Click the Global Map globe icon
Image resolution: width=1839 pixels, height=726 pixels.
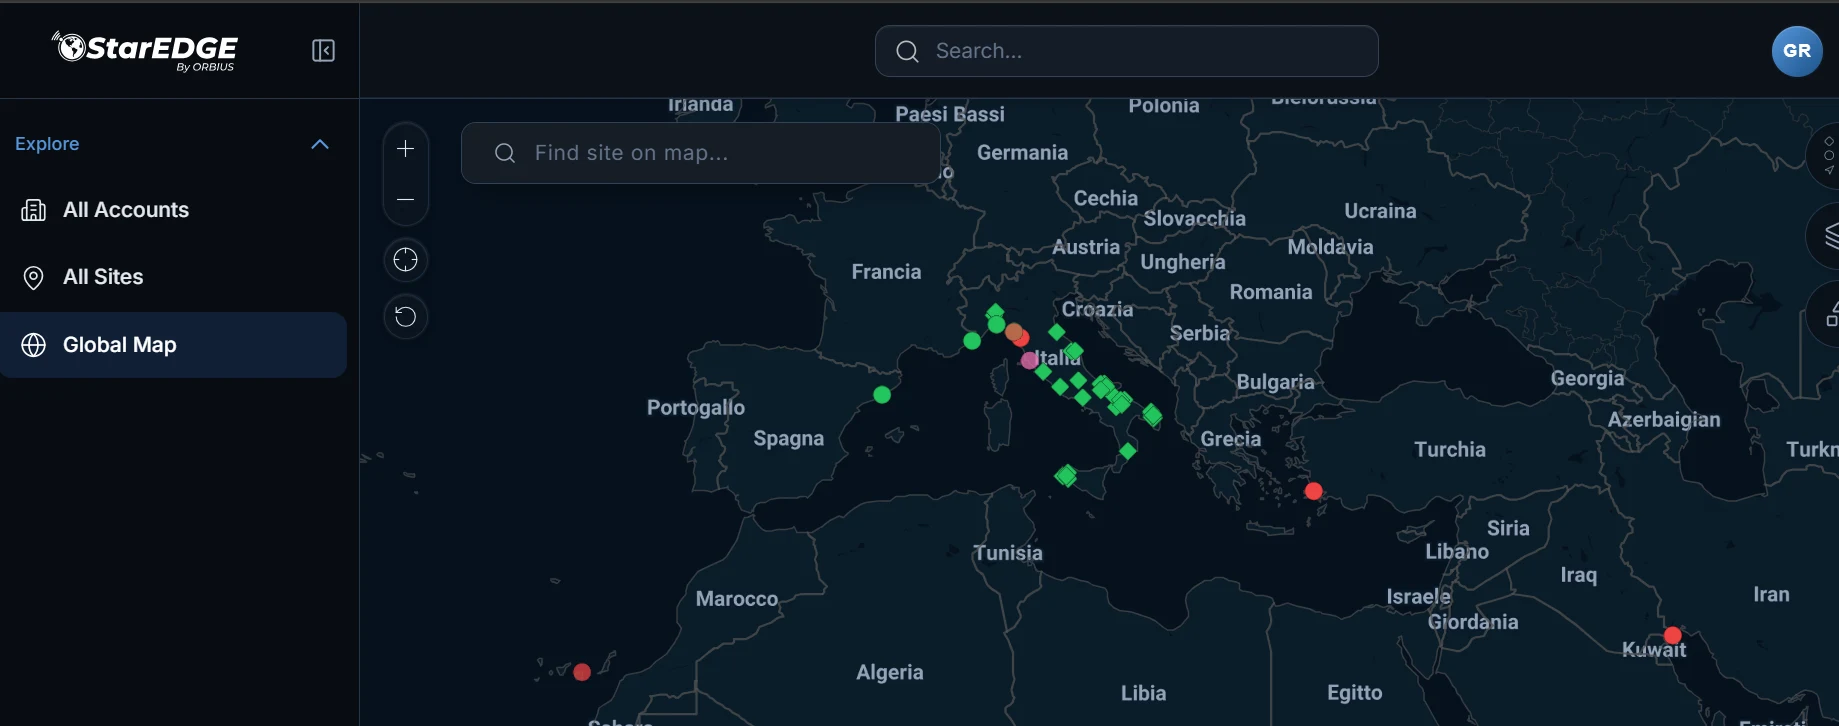34,345
